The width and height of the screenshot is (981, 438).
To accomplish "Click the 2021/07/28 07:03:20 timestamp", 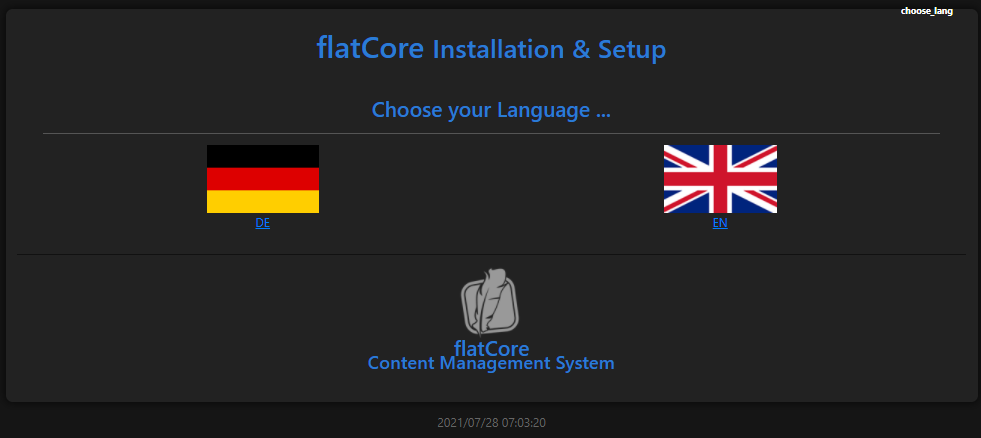I will click(491, 423).
